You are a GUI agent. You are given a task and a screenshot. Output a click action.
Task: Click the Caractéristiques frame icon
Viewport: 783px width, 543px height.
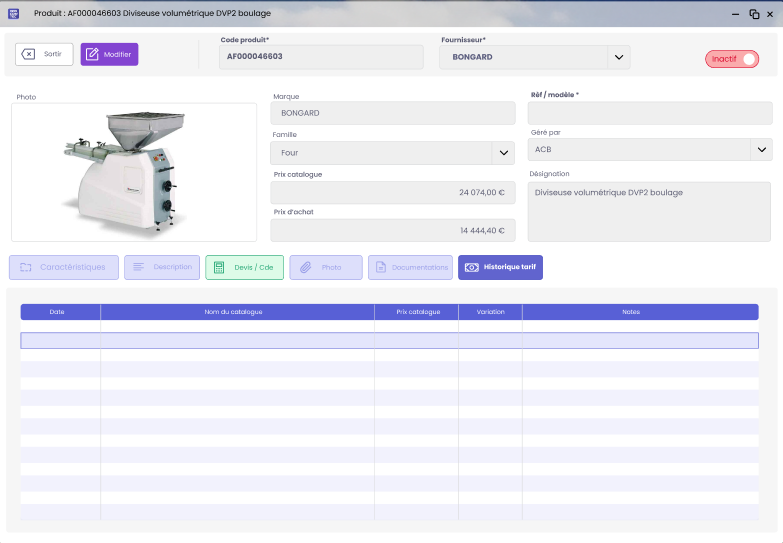pyautogui.click(x=26, y=268)
